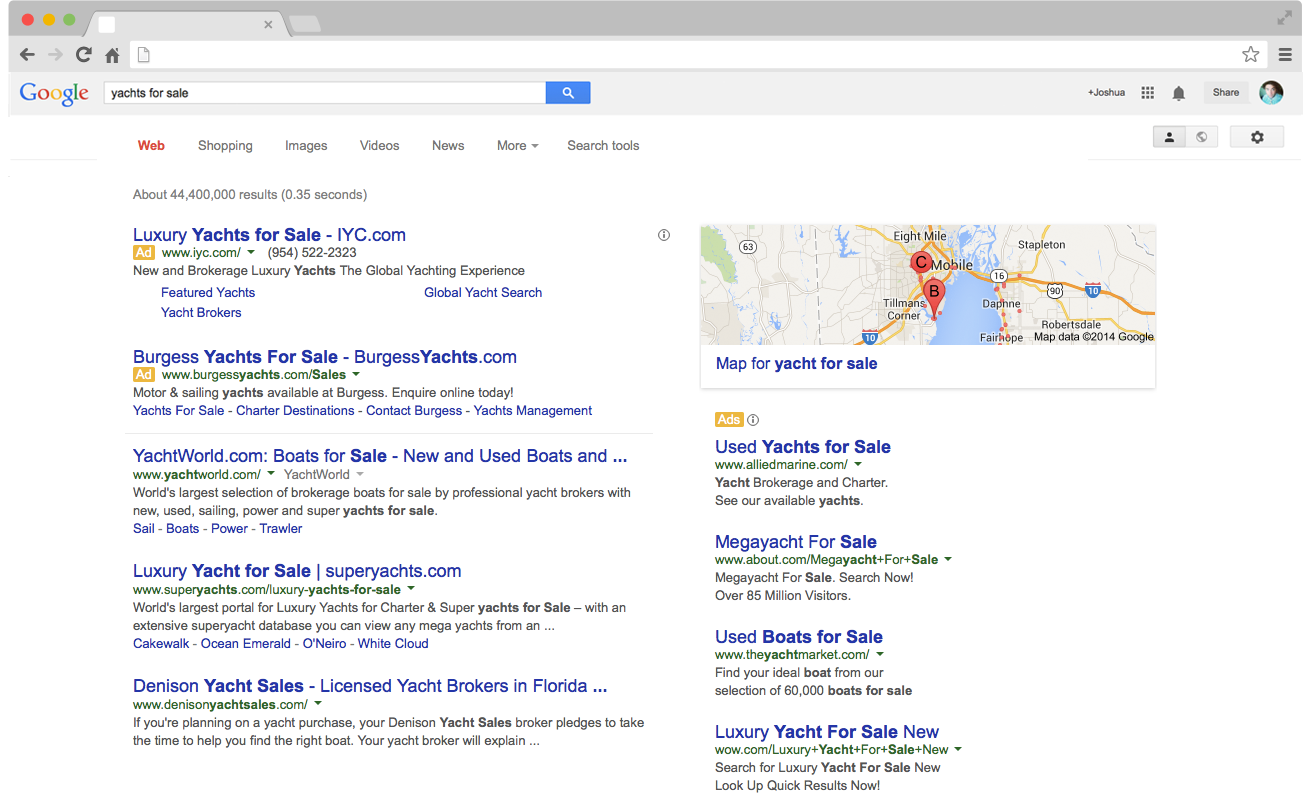Viewport: 1316px width, 809px height.
Task: Click info icon beside the IYC ad
Action: tap(664, 235)
